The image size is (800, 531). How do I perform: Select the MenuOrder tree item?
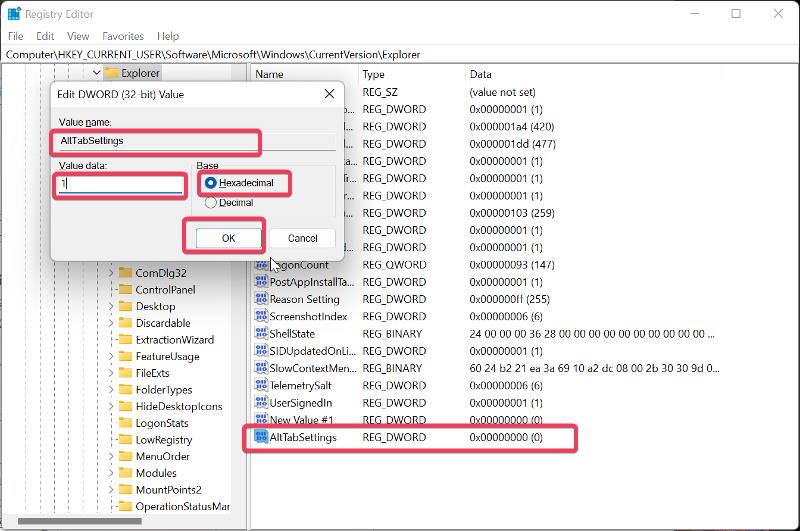pos(162,456)
